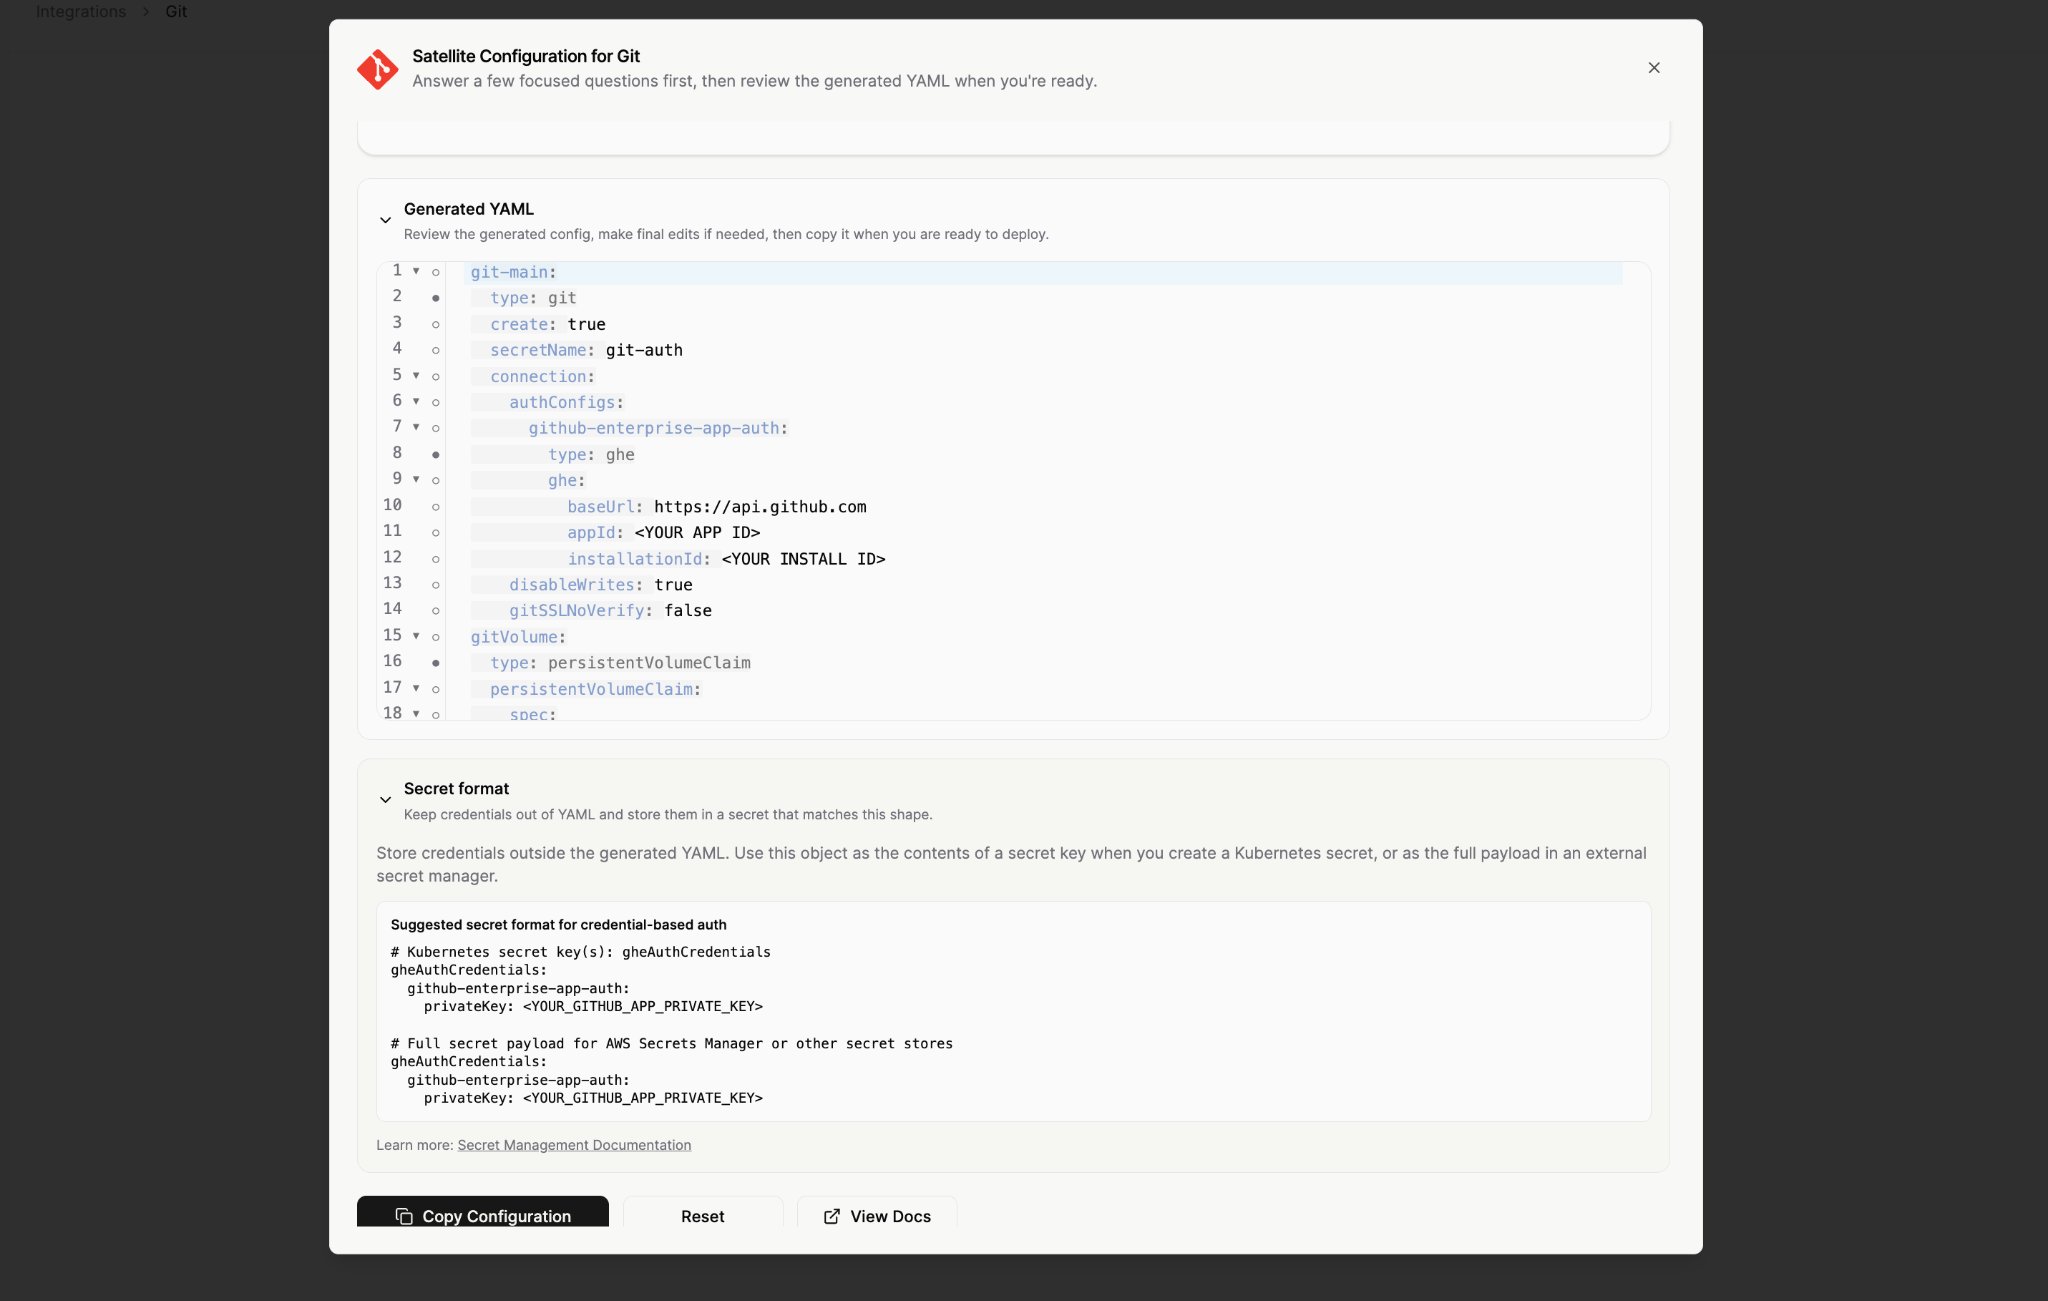Screen dimensions: 2048x1301
Task: Open Secret Management Documentation link
Action: tap(574, 1145)
